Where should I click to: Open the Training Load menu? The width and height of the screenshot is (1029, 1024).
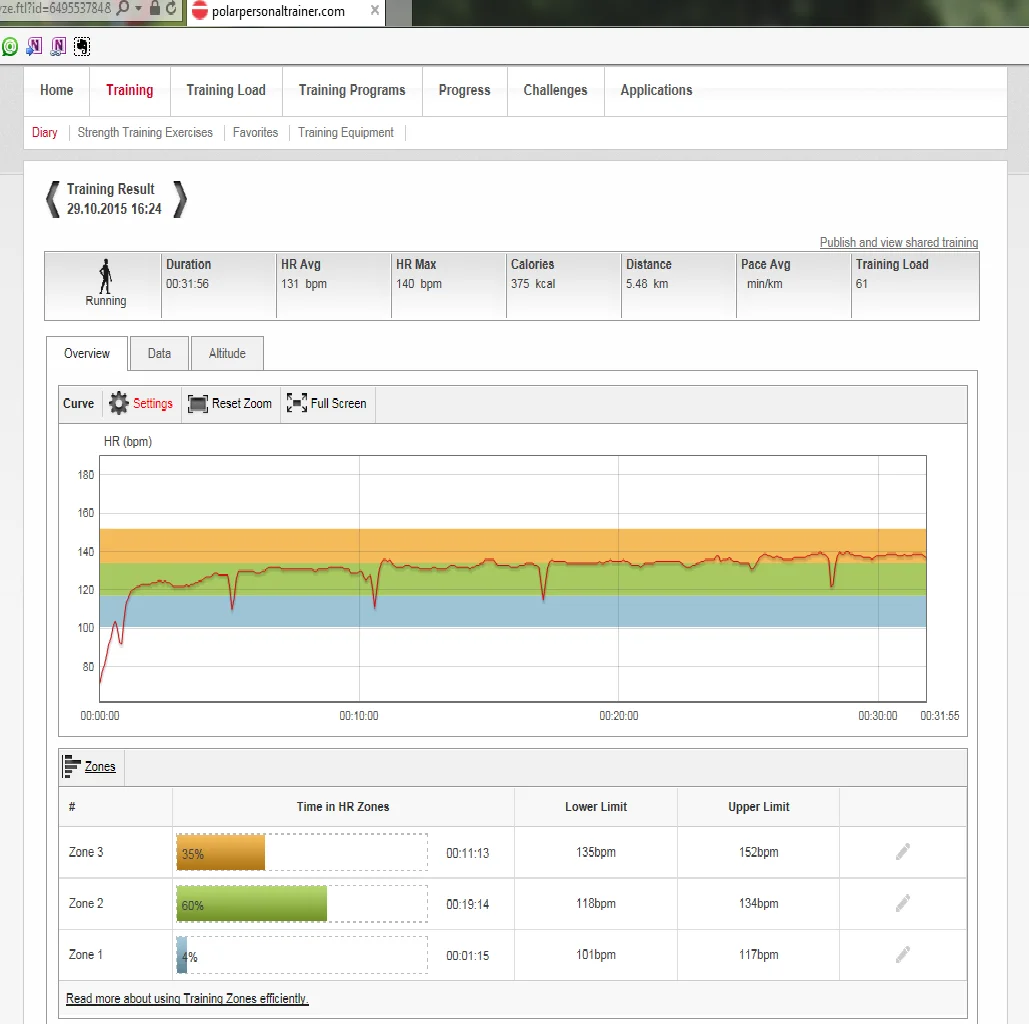(226, 90)
